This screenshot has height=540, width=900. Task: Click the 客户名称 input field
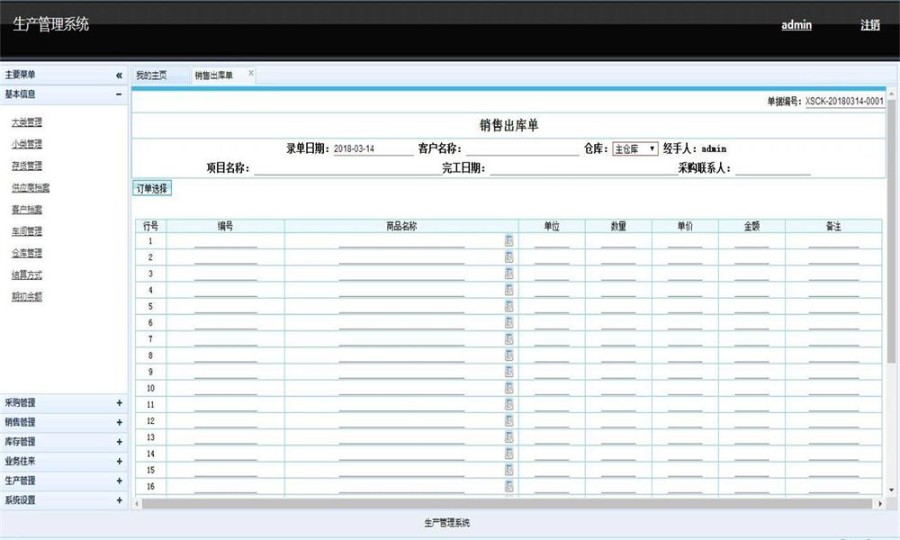click(x=522, y=149)
